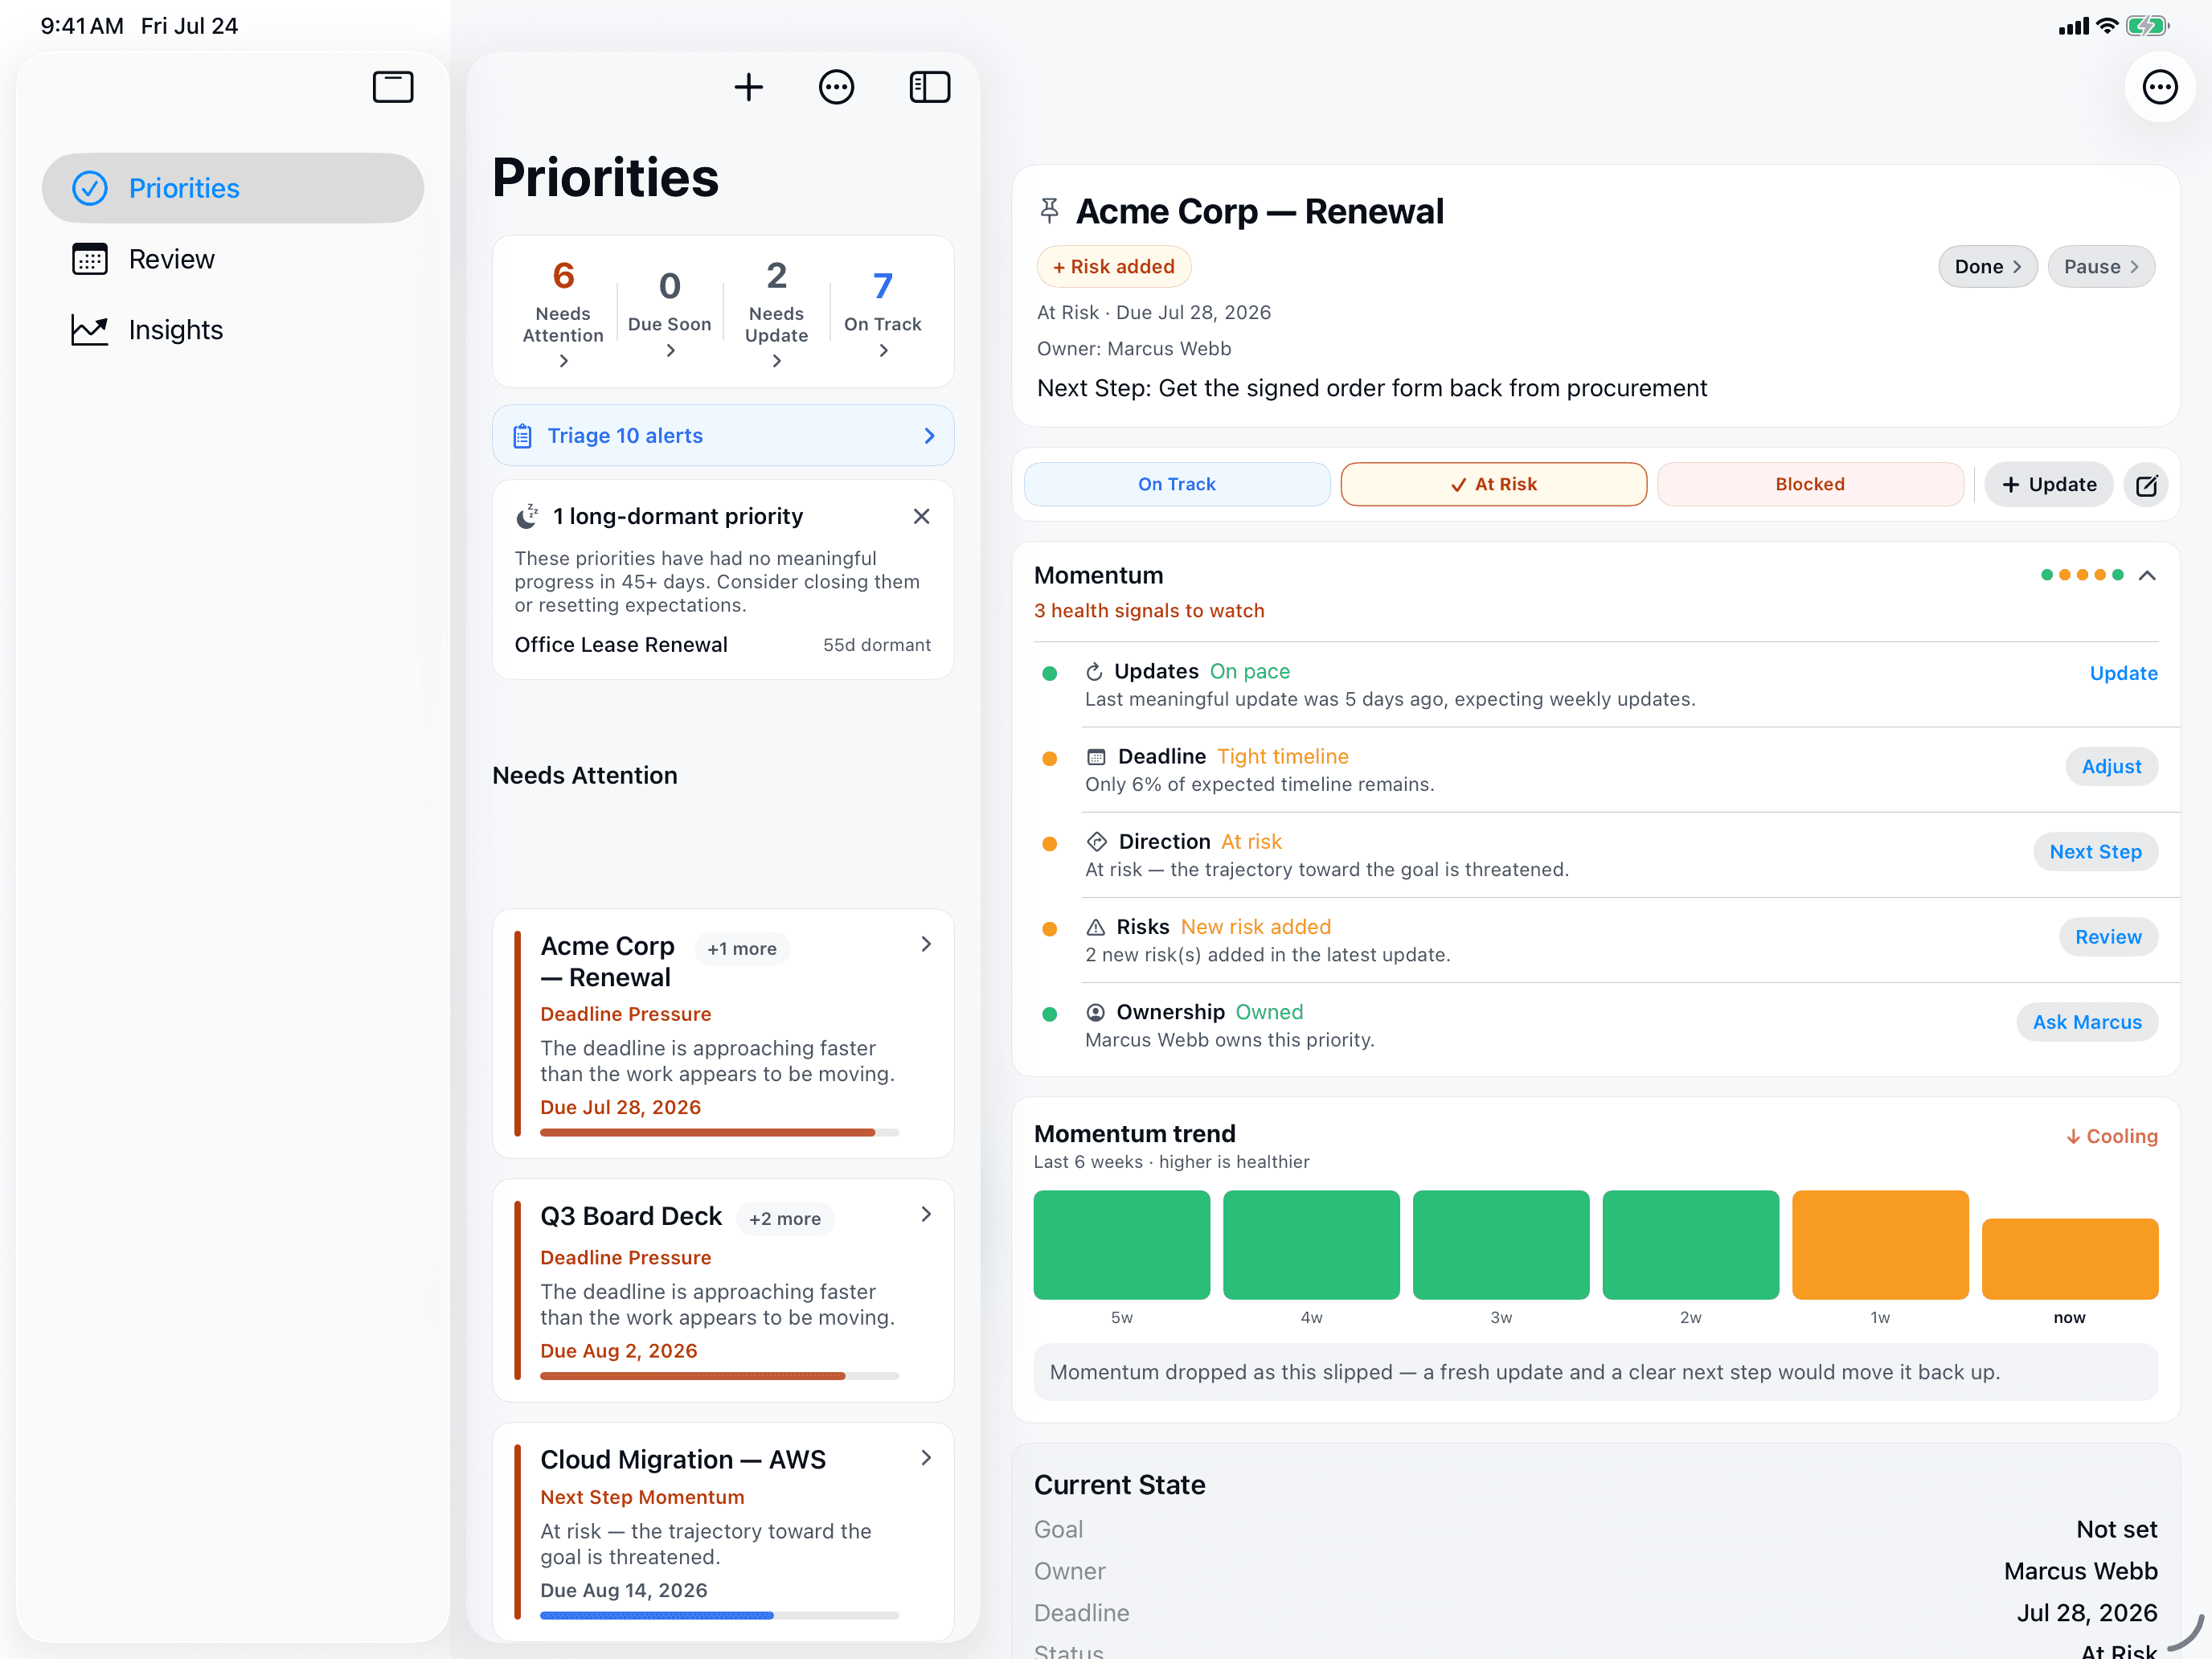This screenshot has height=1659, width=2212.
Task: Click the Direction diamond icon in Momentum
Action: [1097, 842]
